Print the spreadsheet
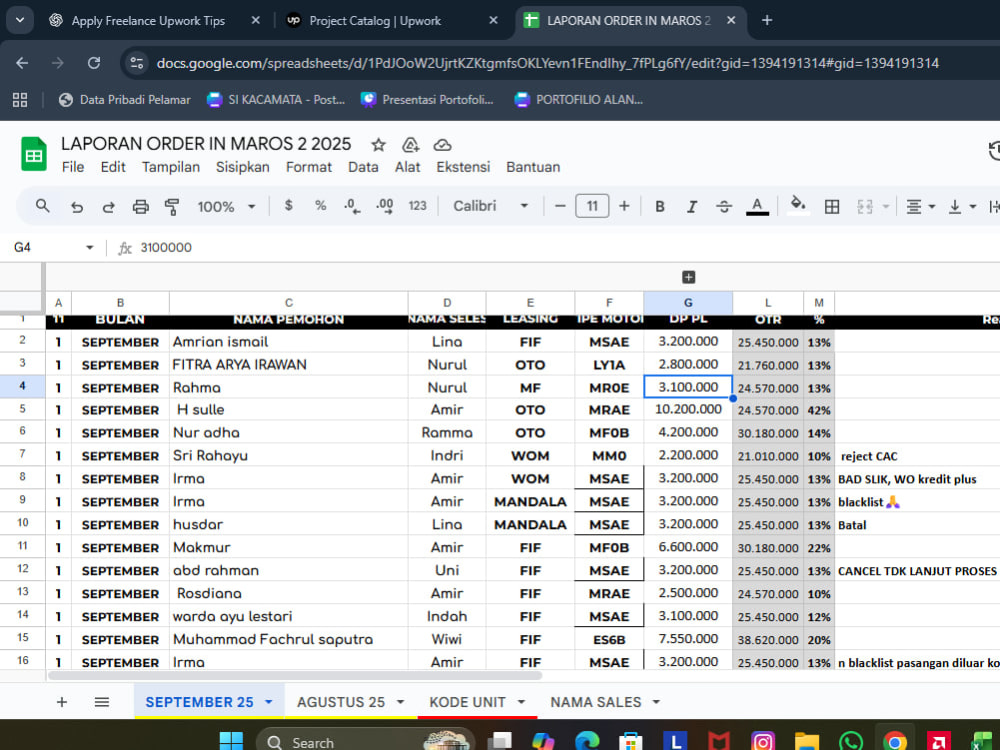 point(140,207)
